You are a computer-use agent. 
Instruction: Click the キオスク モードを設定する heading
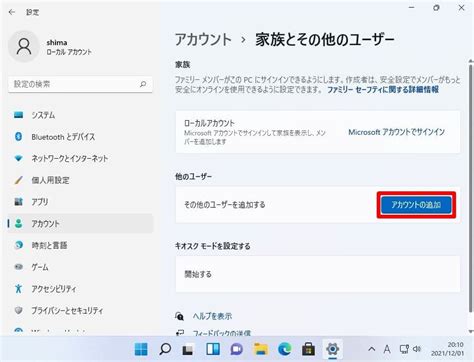[213, 246]
